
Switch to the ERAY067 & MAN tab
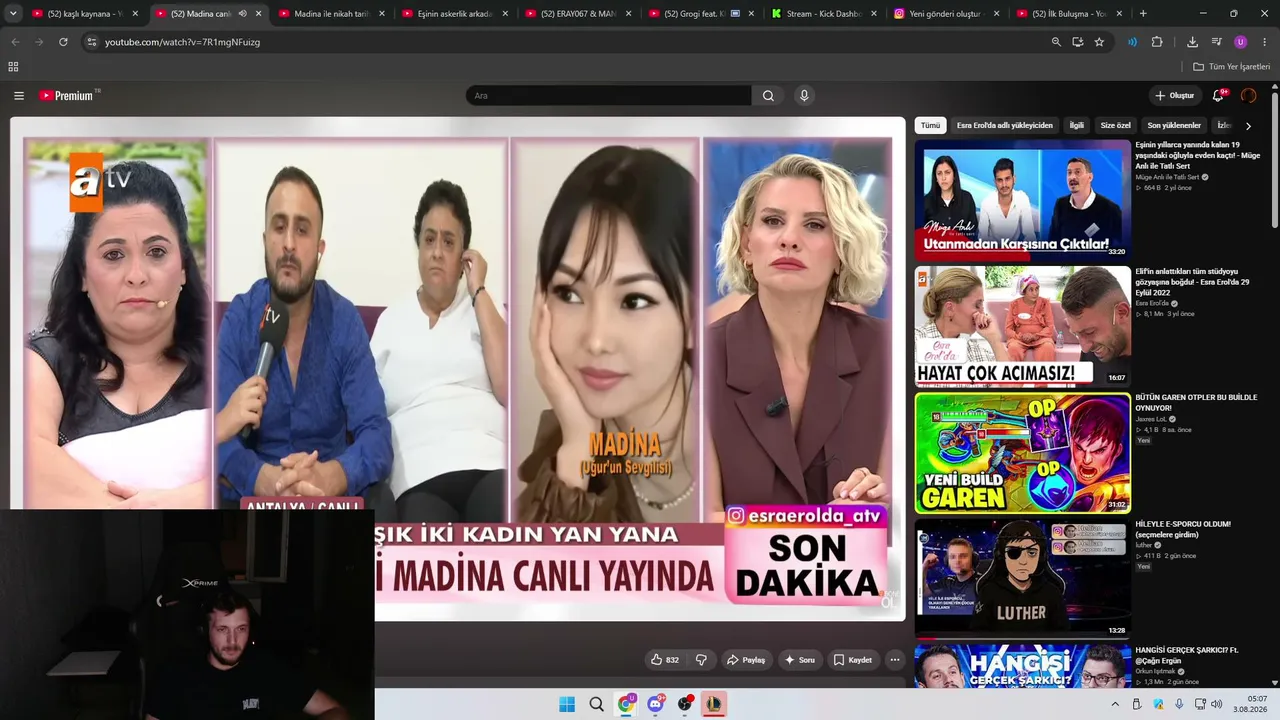click(x=579, y=14)
